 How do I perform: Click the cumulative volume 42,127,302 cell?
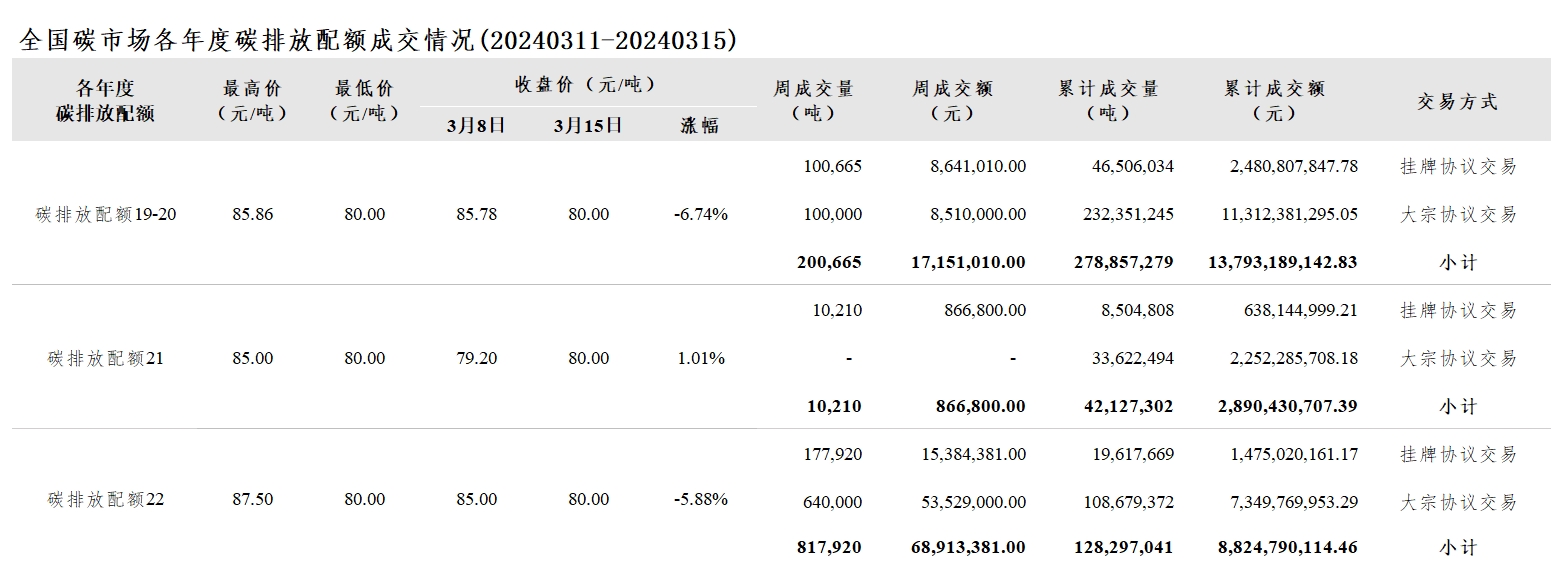[1127, 406]
